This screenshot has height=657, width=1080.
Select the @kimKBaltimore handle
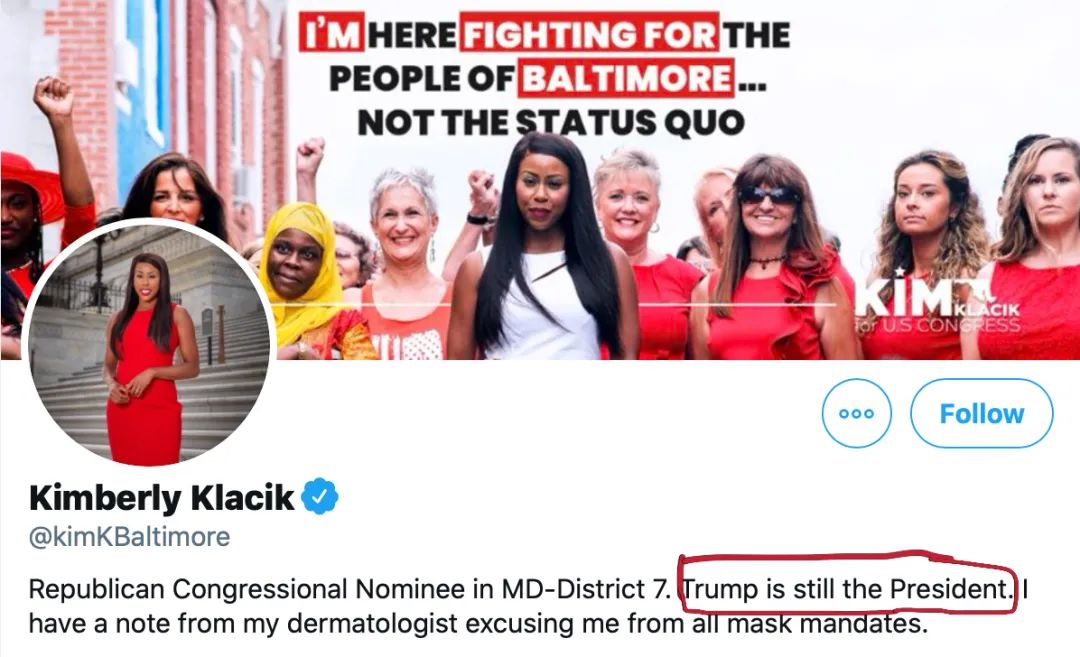(x=129, y=536)
